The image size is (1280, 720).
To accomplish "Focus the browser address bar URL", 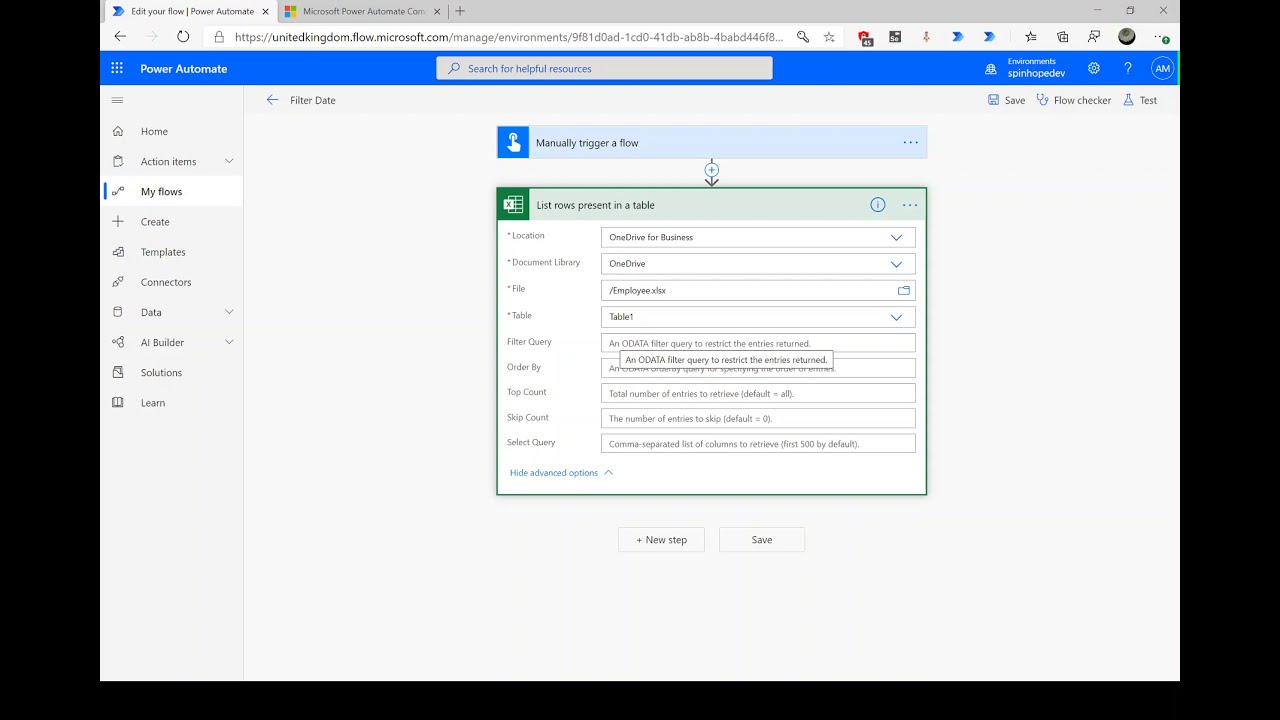I will pyautogui.click(x=509, y=37).
